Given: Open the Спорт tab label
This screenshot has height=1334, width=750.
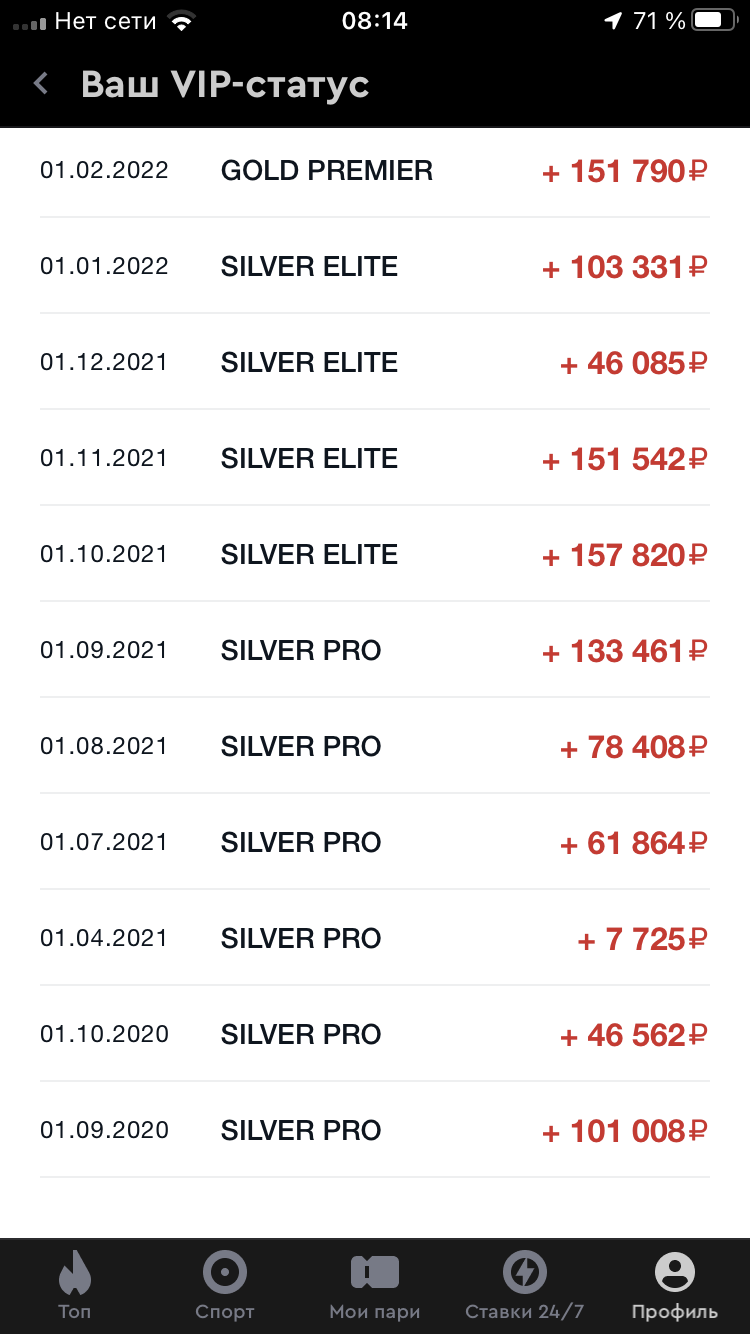Looking at the screenshot, I should pyautogui.click(x=225, y=1312).
